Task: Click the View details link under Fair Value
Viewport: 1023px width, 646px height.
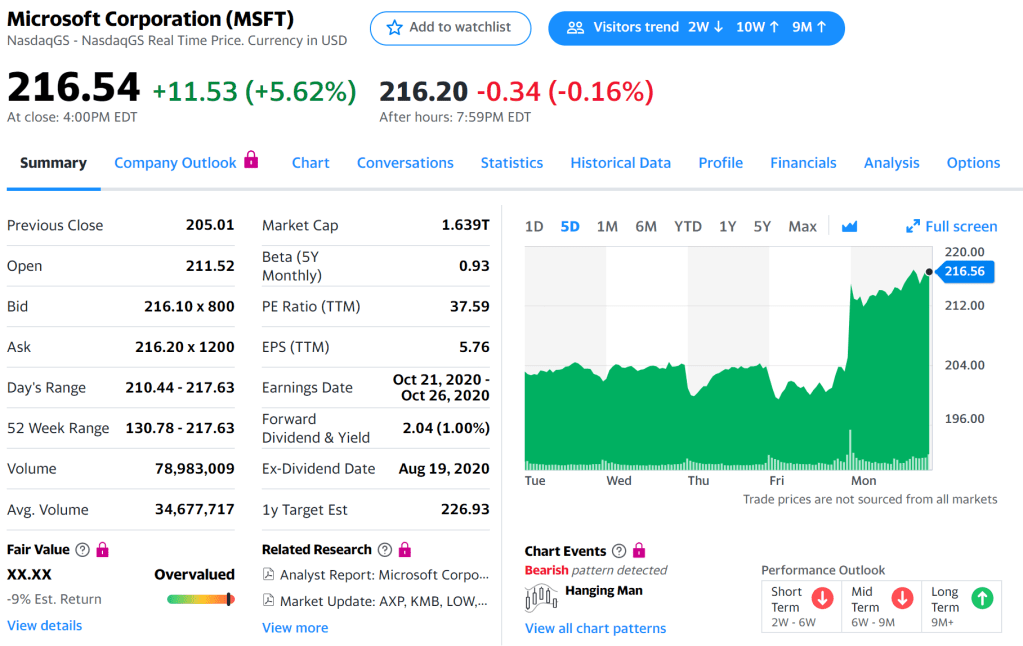Action: [45, 626]
